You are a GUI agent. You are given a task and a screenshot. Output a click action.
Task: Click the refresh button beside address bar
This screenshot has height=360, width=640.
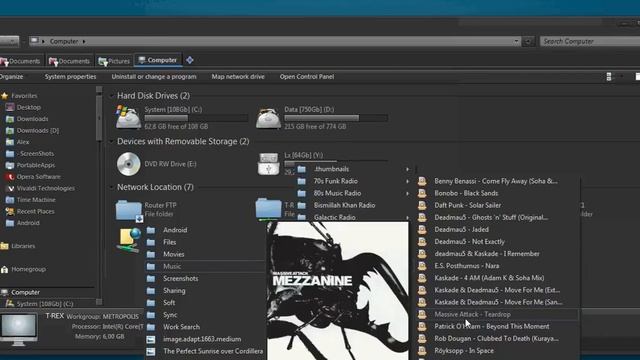point(528,41)
